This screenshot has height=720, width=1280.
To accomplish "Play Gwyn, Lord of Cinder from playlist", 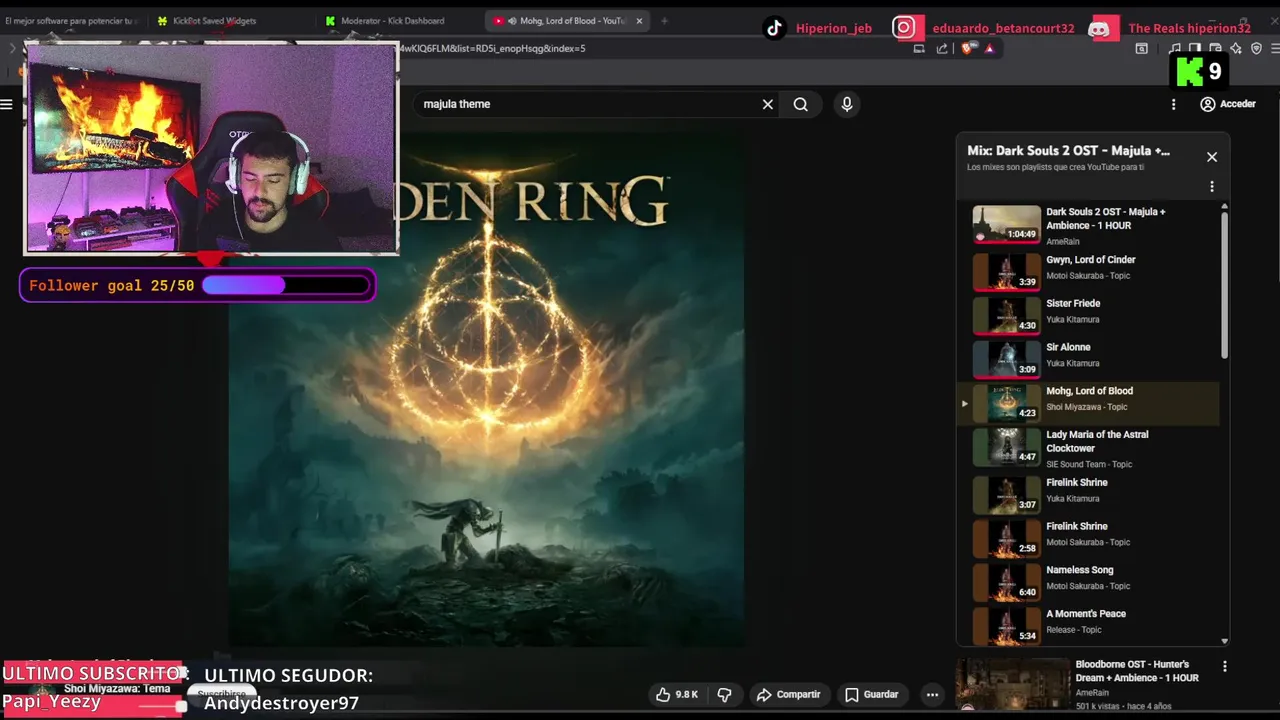I will pyautogui.click(x=1088, y=270).
